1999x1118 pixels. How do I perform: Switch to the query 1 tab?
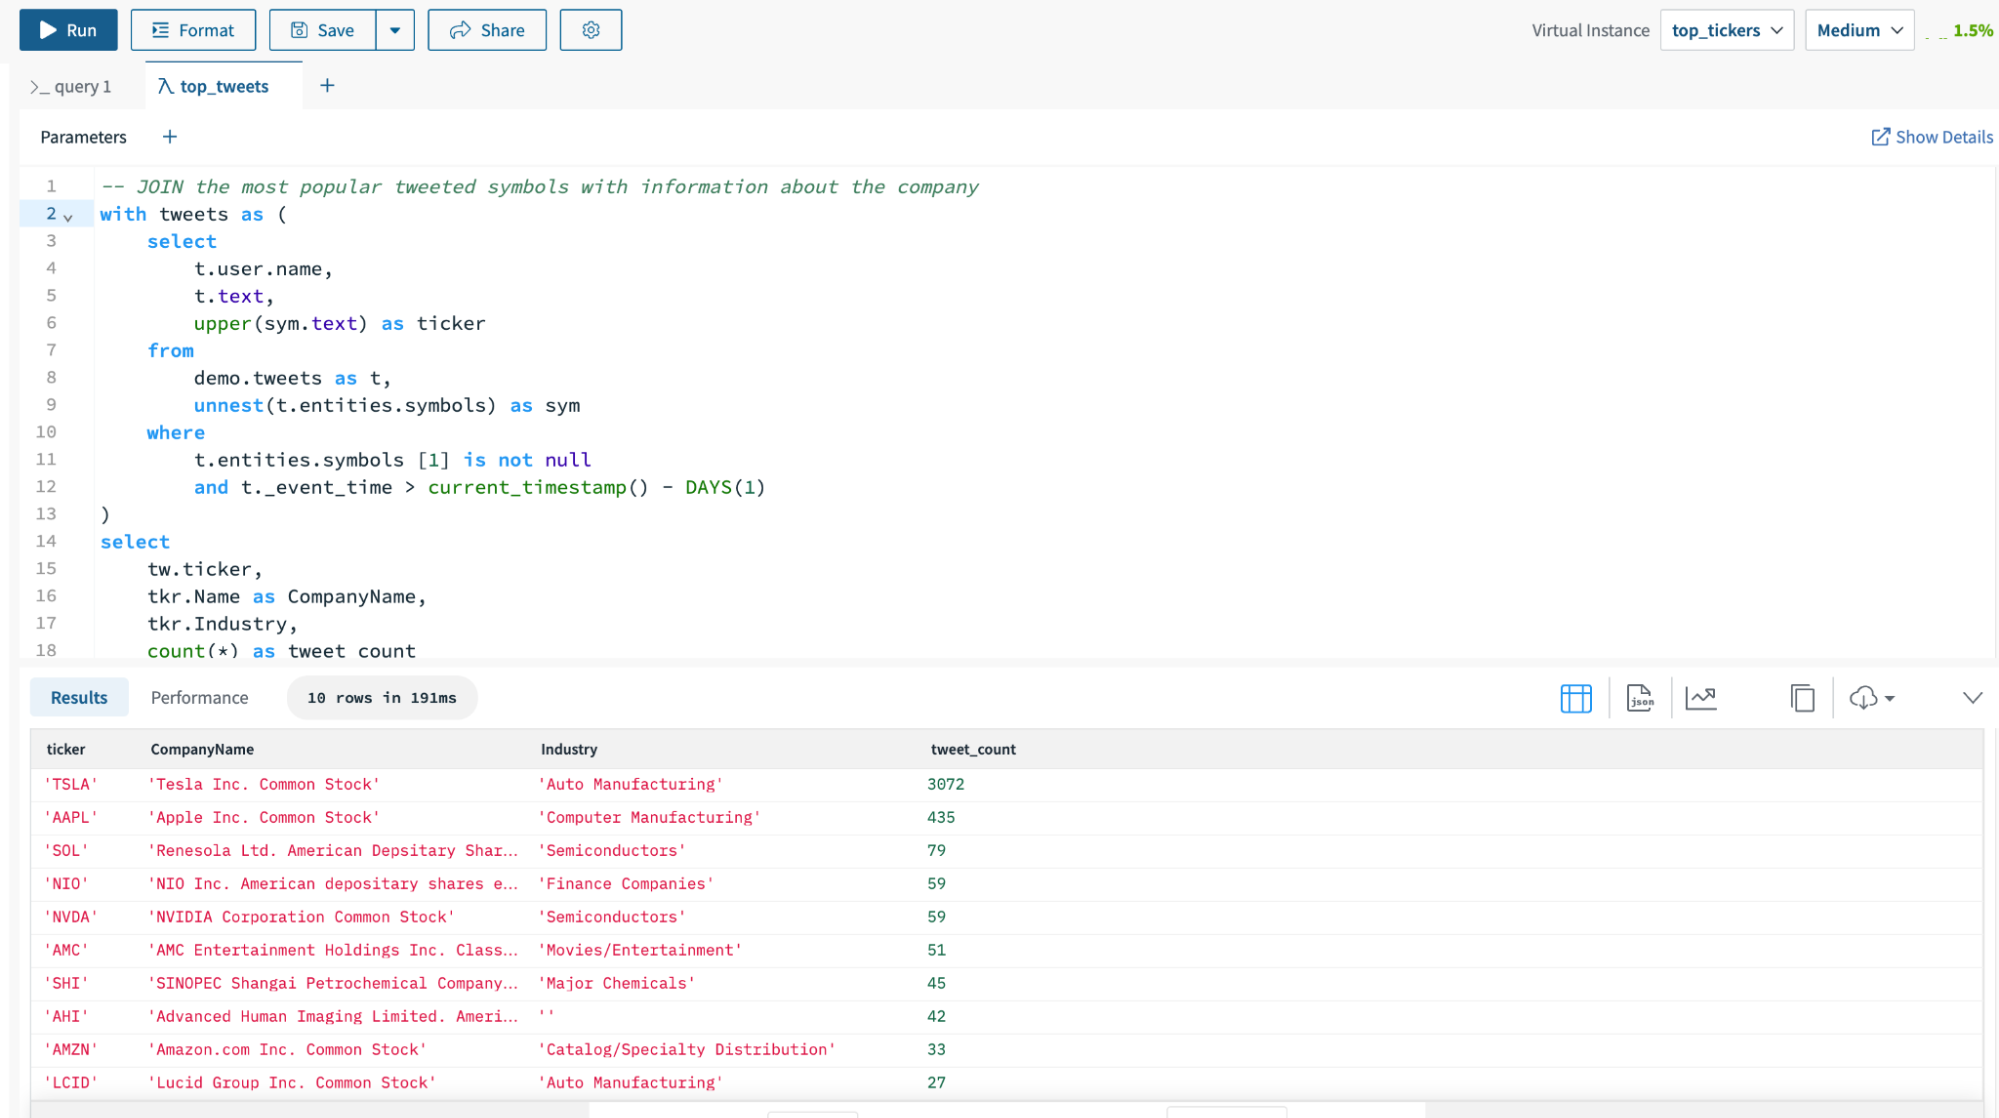72,87
